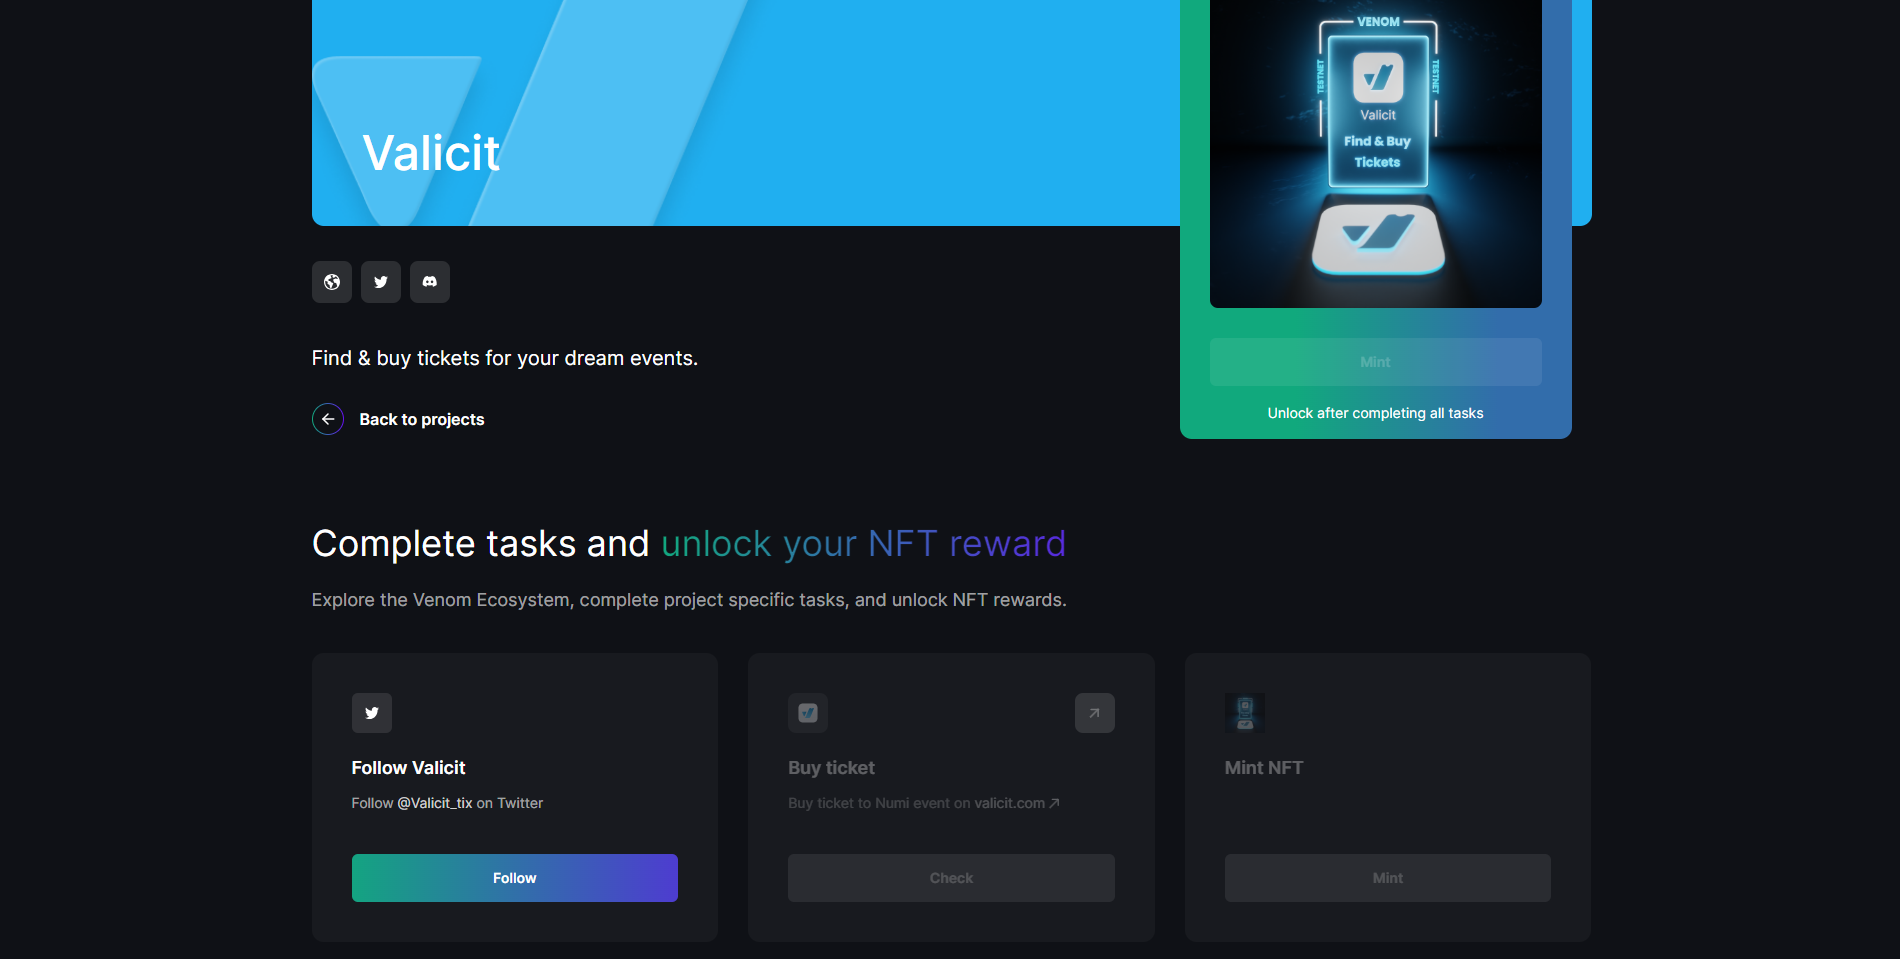Click the Follow Valicit card title

[408, 768]
